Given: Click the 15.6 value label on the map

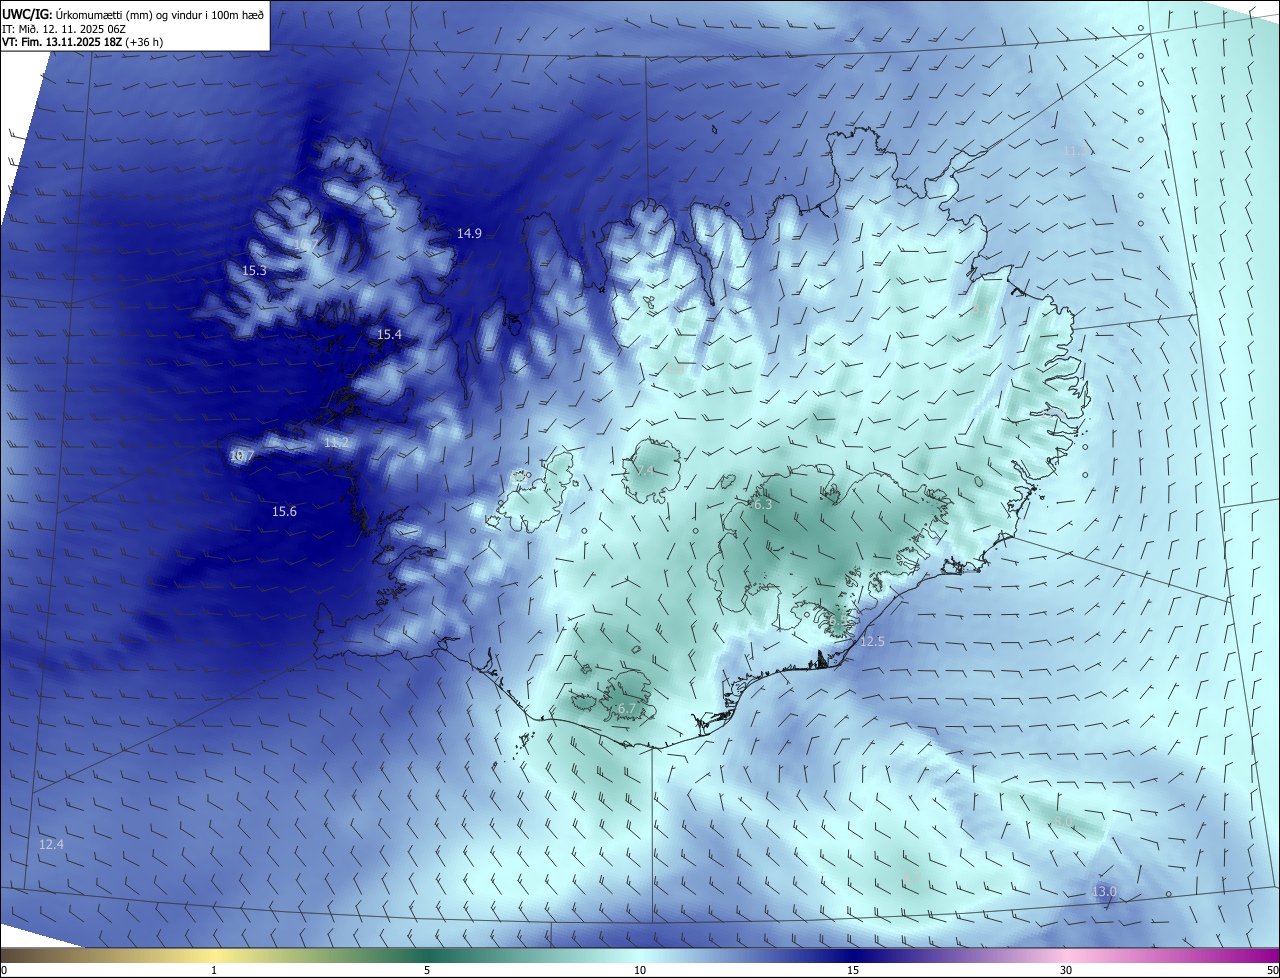Looking at the screenshot, I should [x=284, y=511].
